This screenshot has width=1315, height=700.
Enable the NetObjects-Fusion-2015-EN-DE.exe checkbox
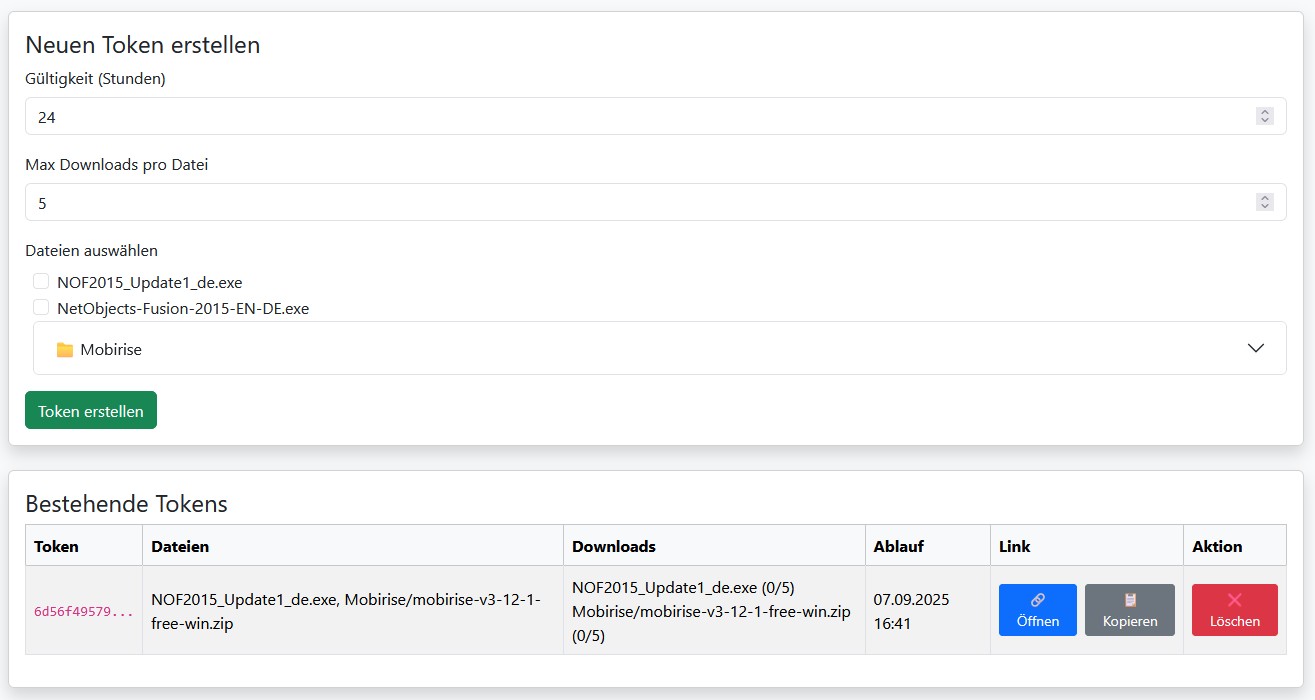click(41, 308)
